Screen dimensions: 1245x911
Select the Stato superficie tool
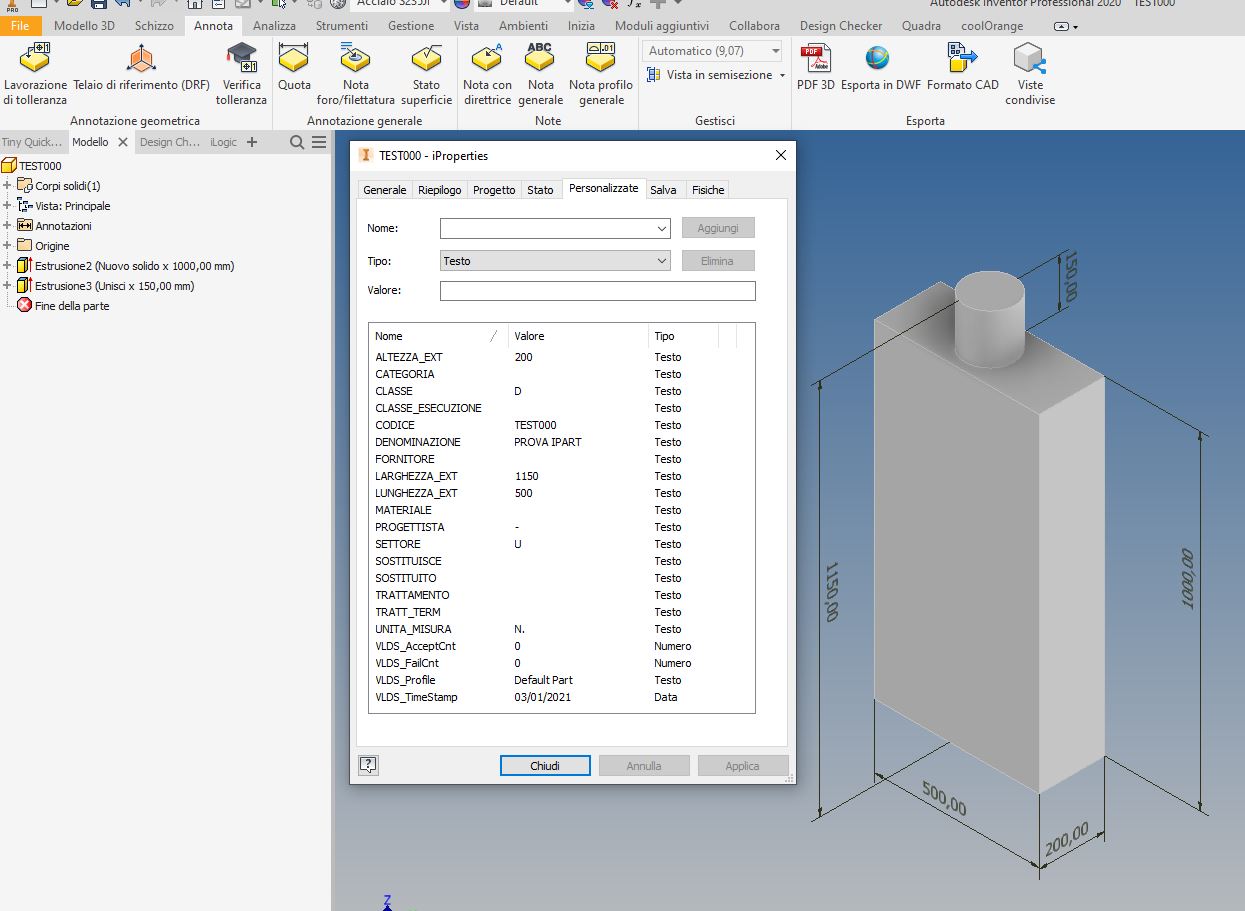(426, 60)
